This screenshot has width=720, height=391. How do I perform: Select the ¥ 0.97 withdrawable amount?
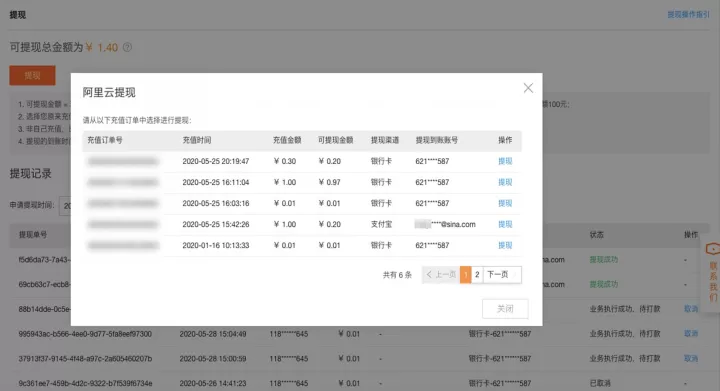point(330,182)
